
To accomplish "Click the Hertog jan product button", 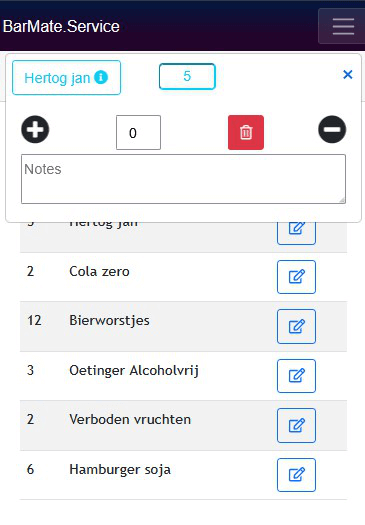I will pyautogui.click(x=66, y=78).
